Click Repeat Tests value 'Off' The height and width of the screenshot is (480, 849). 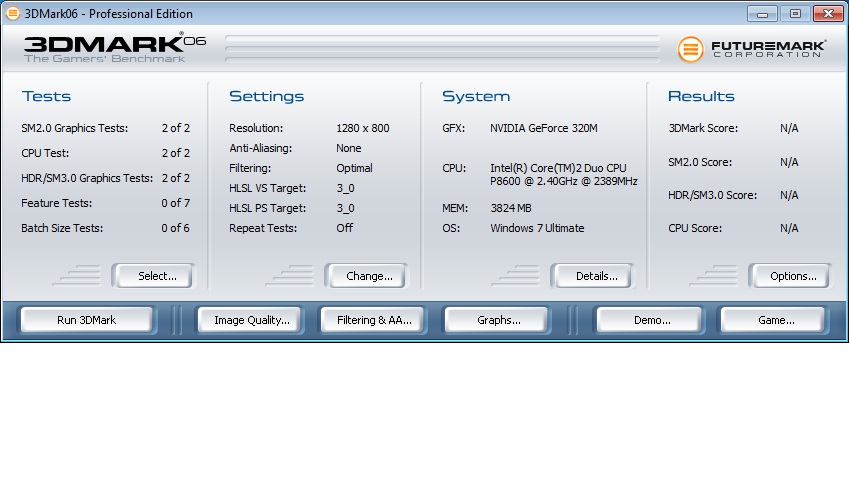coord(344,228)
